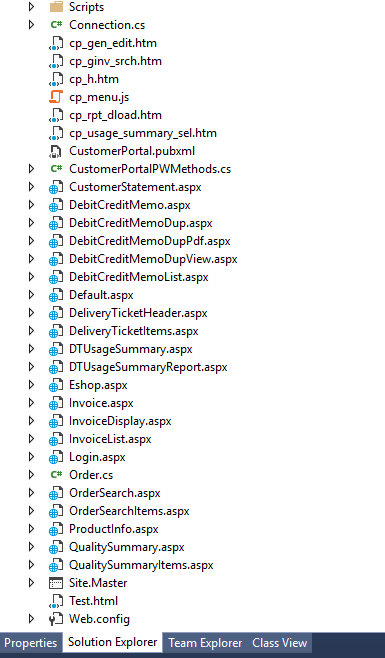Click the publish profile icon for CustomerPortal.pubxml

(56, 151)
